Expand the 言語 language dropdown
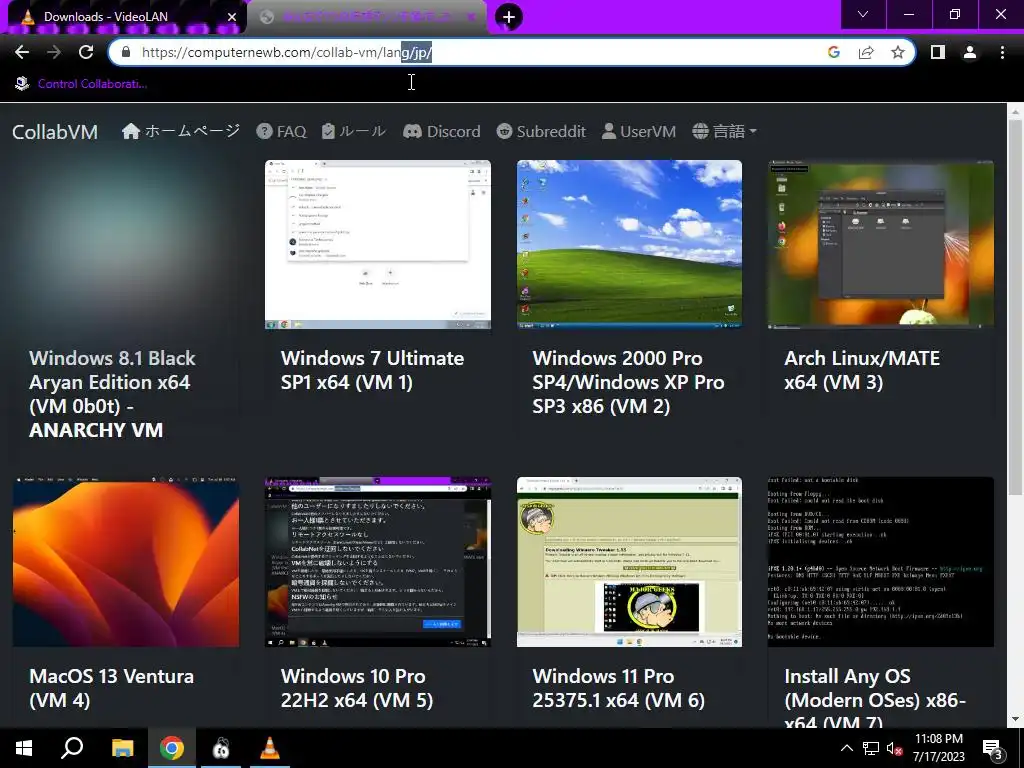1024x768 pixels. [724, 131]
